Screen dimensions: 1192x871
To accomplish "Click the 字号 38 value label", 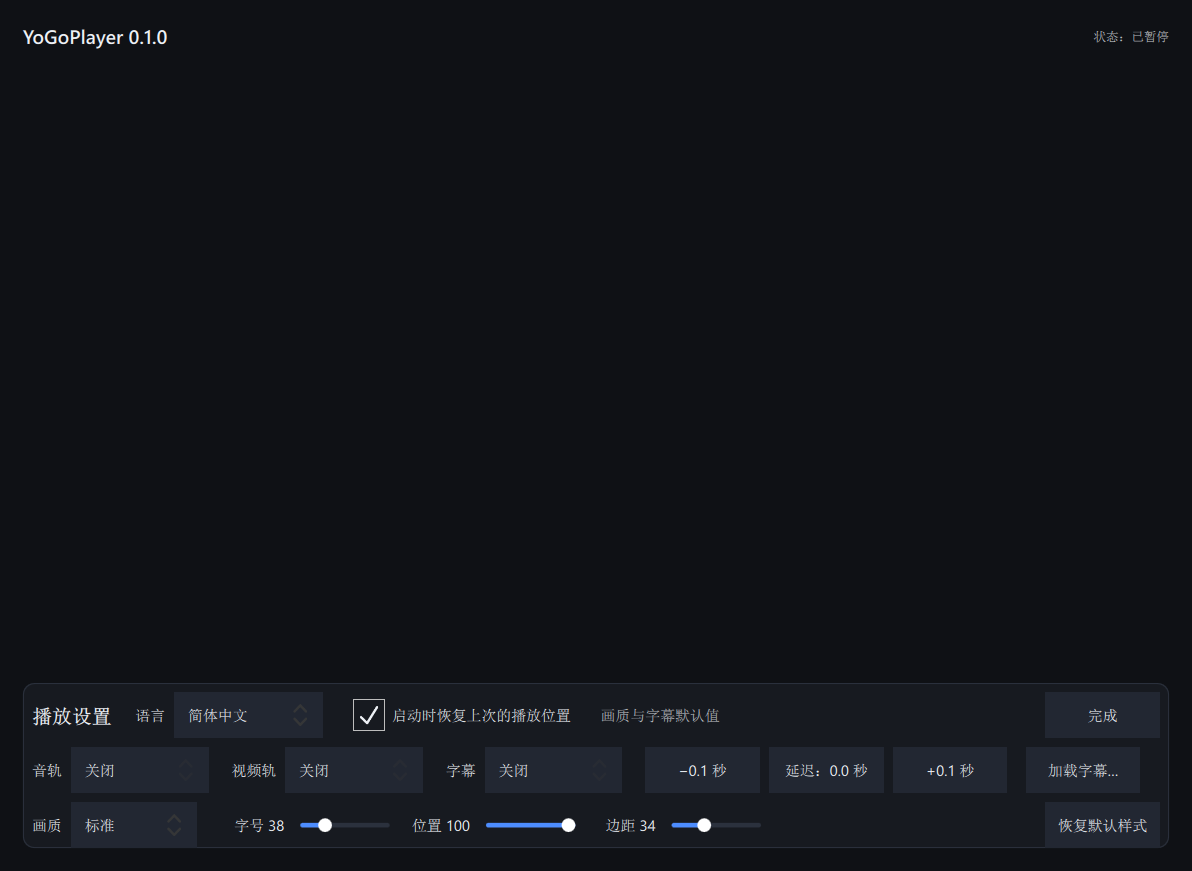I will tap(260, 825).
